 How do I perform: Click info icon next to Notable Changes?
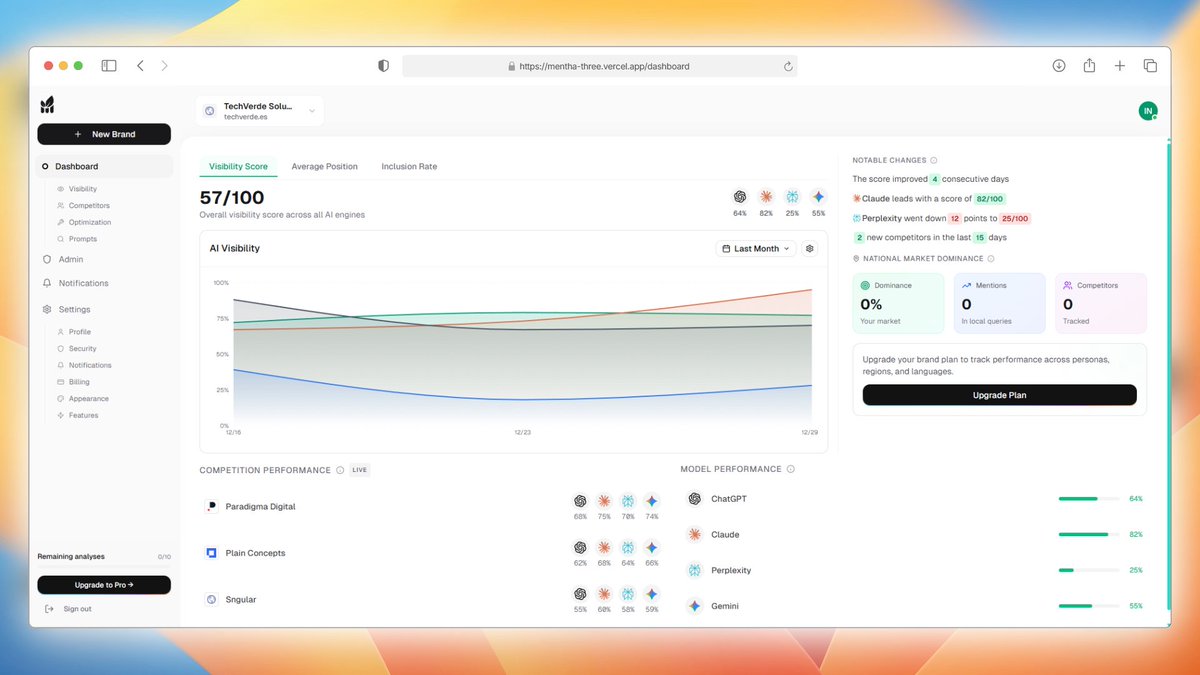934,160
